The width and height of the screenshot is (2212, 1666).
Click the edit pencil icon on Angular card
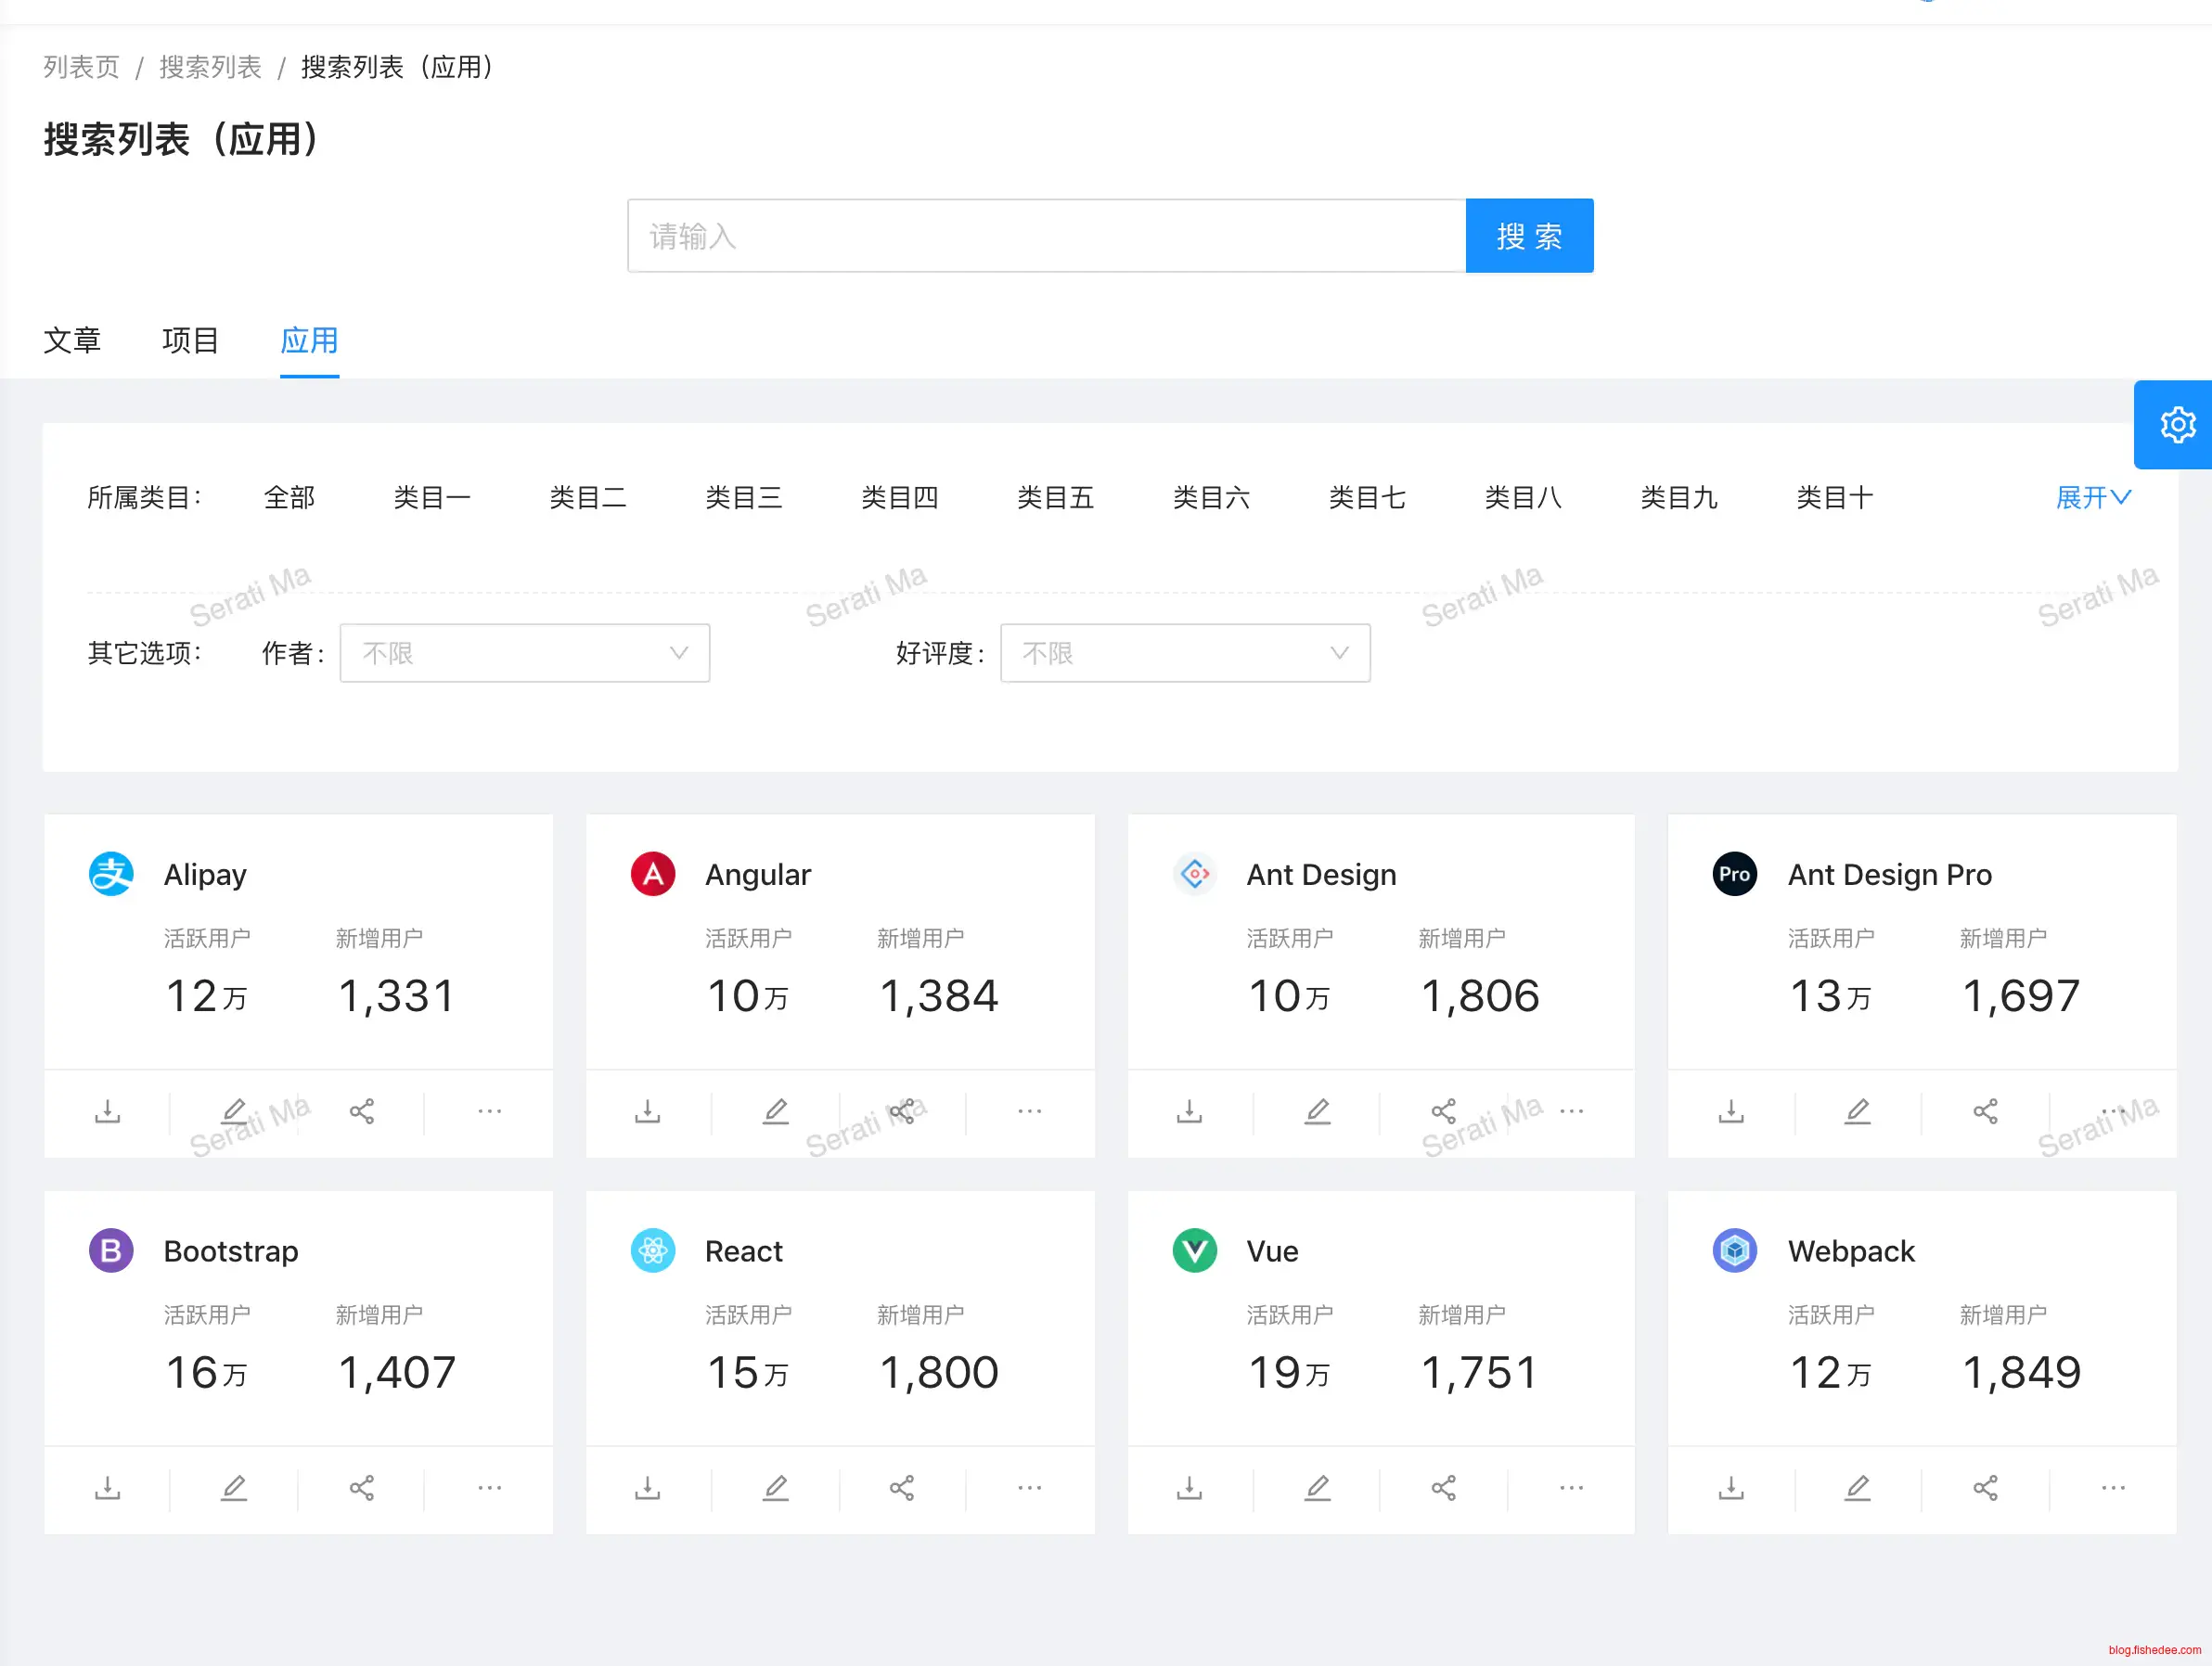(x=775, y=1111)
